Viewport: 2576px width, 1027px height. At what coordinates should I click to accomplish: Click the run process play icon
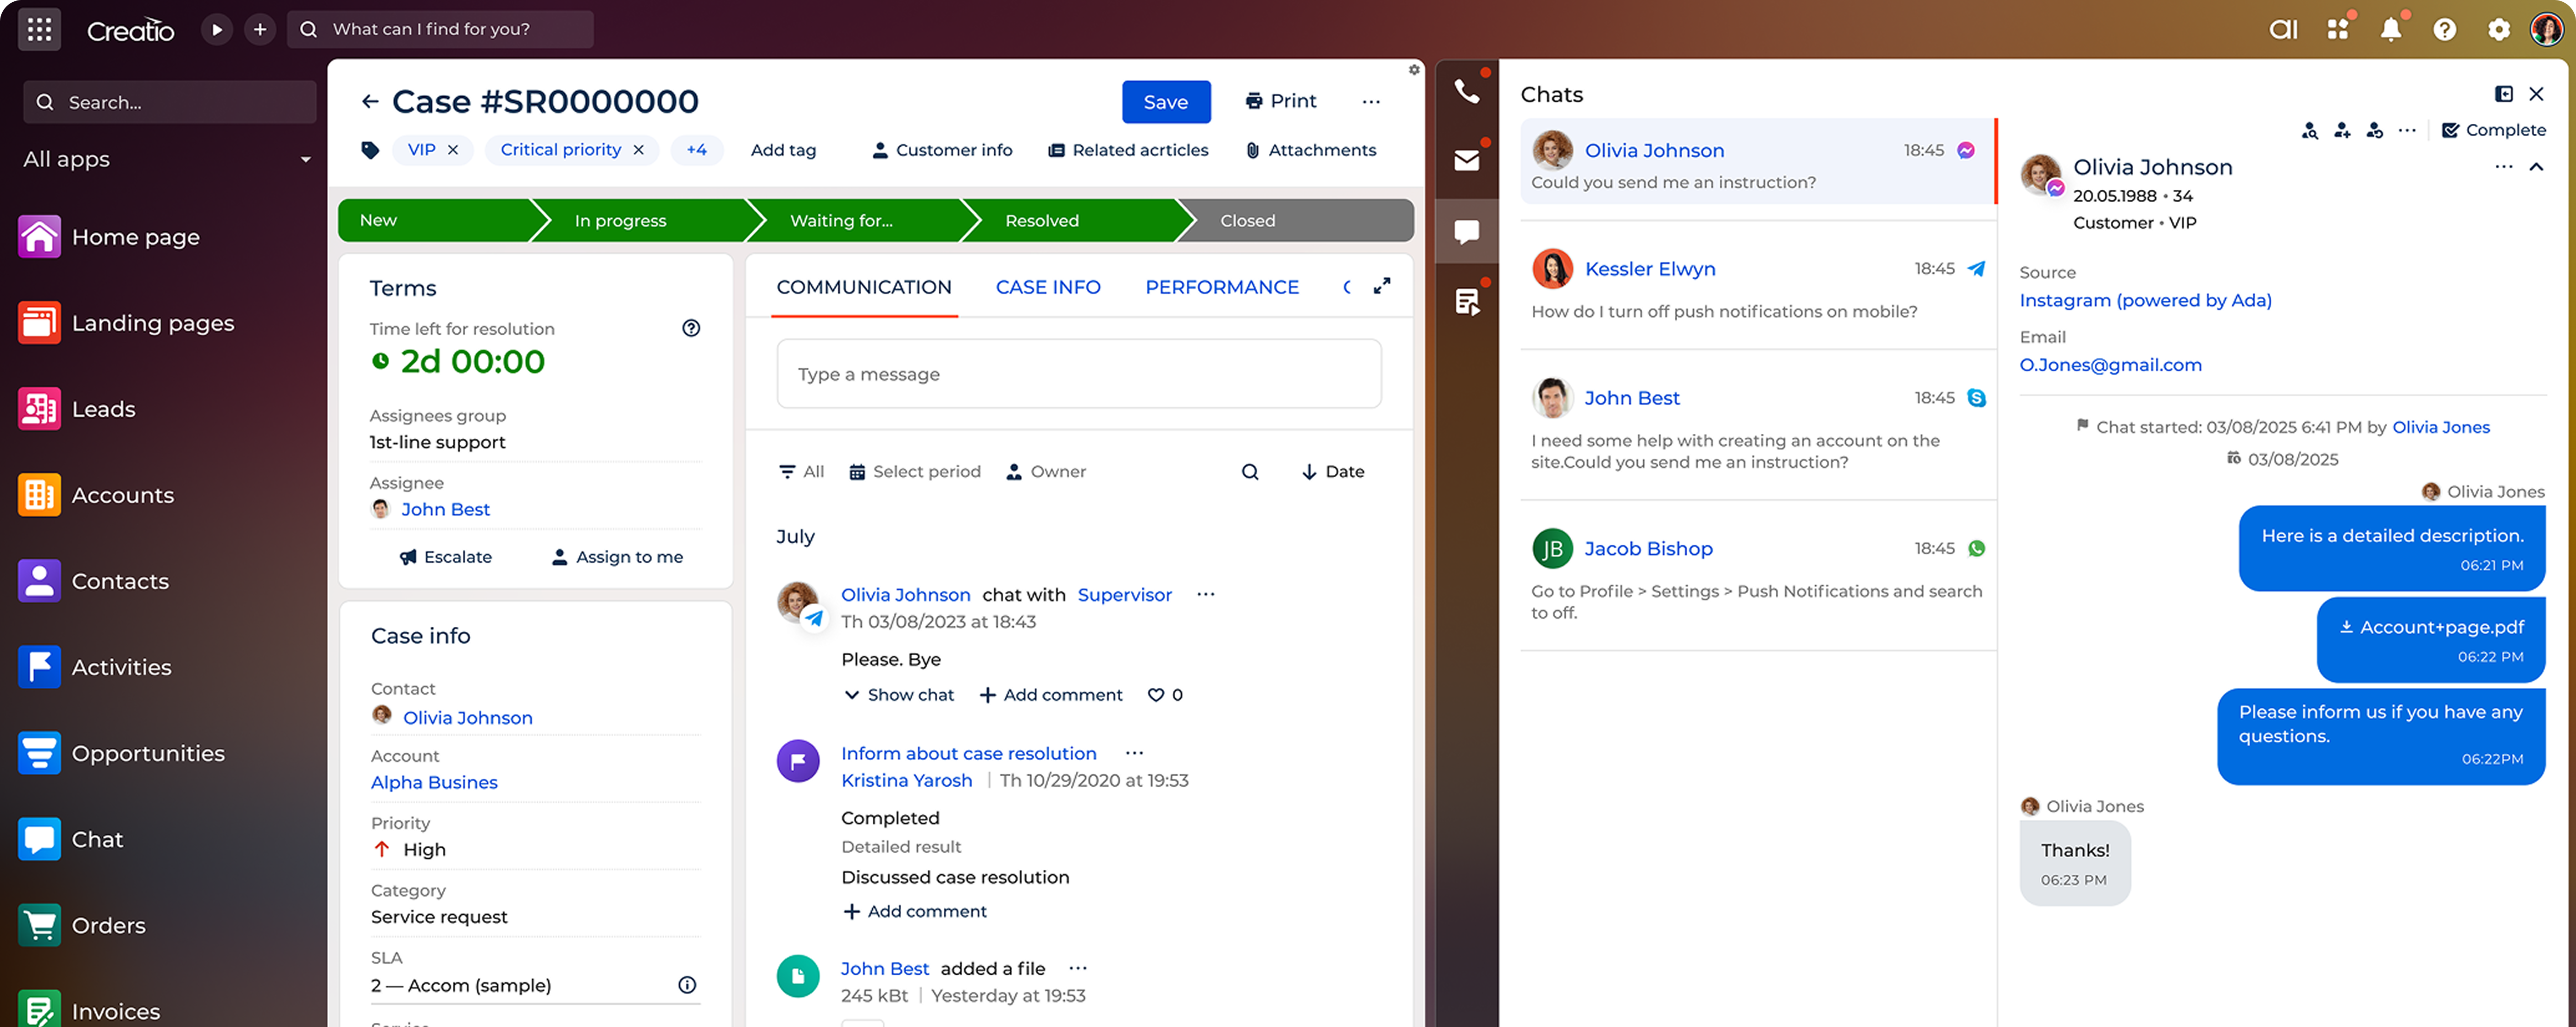click(x=216, y=29)
